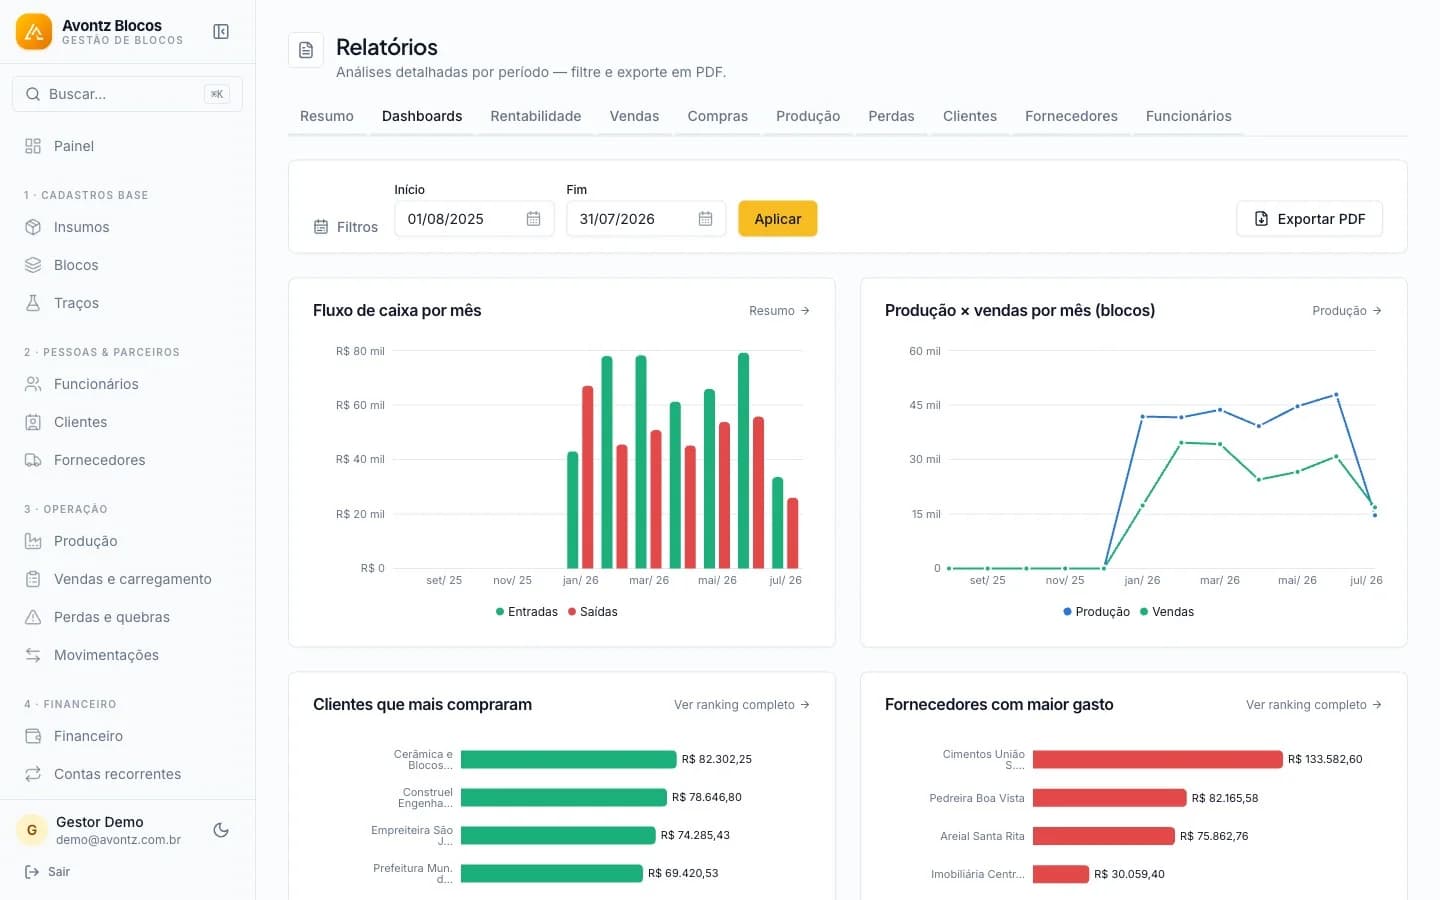Click the Prefeitura Mun. green bar
The height and width of the screenshot is (900, 1440).
552,873
